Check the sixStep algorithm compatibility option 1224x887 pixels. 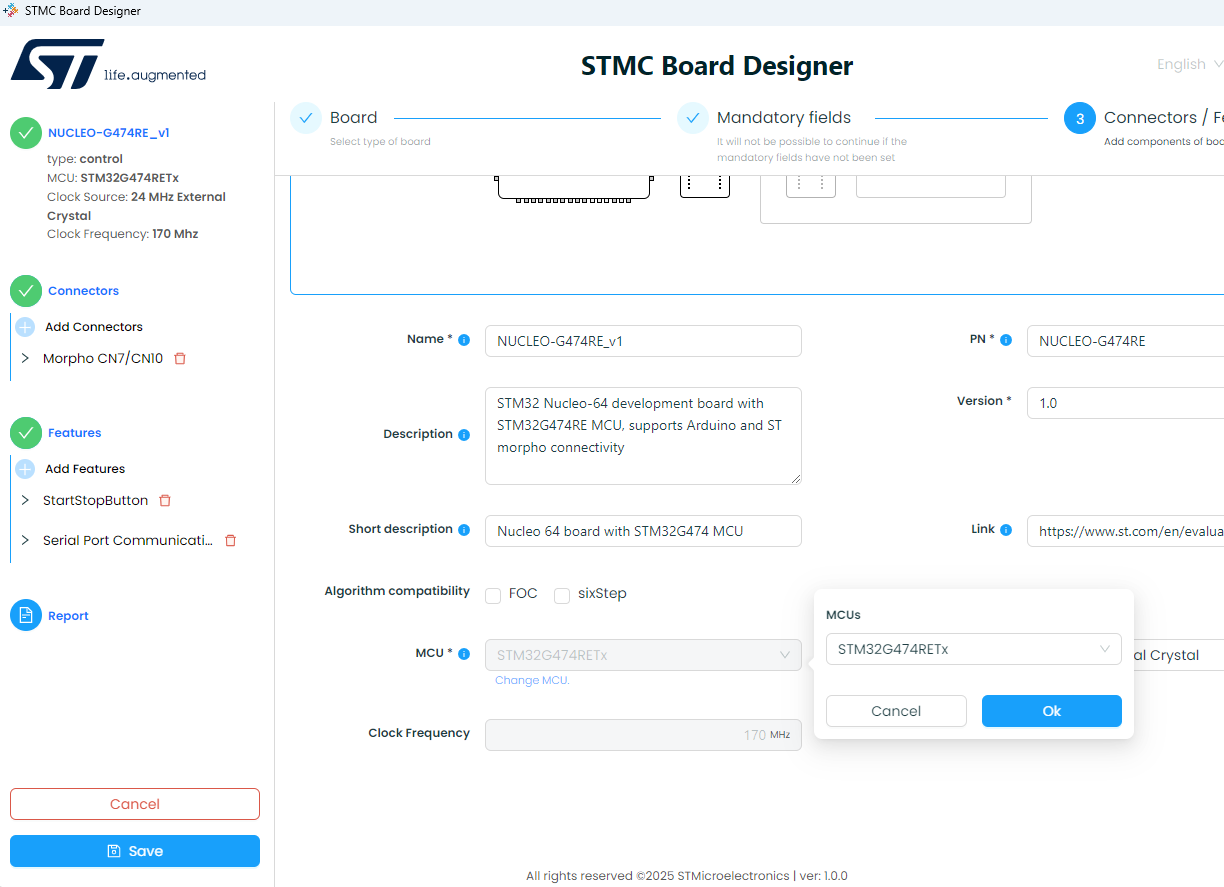click(562, 595)
